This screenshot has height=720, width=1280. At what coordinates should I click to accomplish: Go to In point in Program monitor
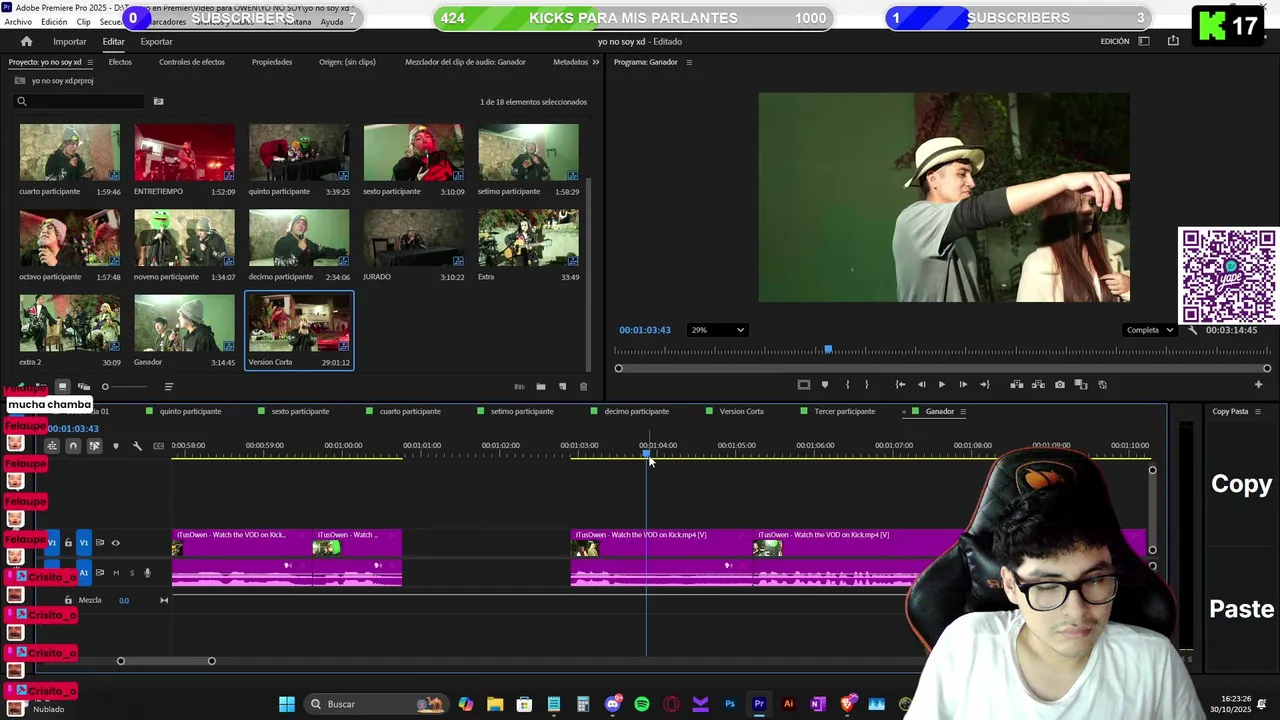[900, 384]
